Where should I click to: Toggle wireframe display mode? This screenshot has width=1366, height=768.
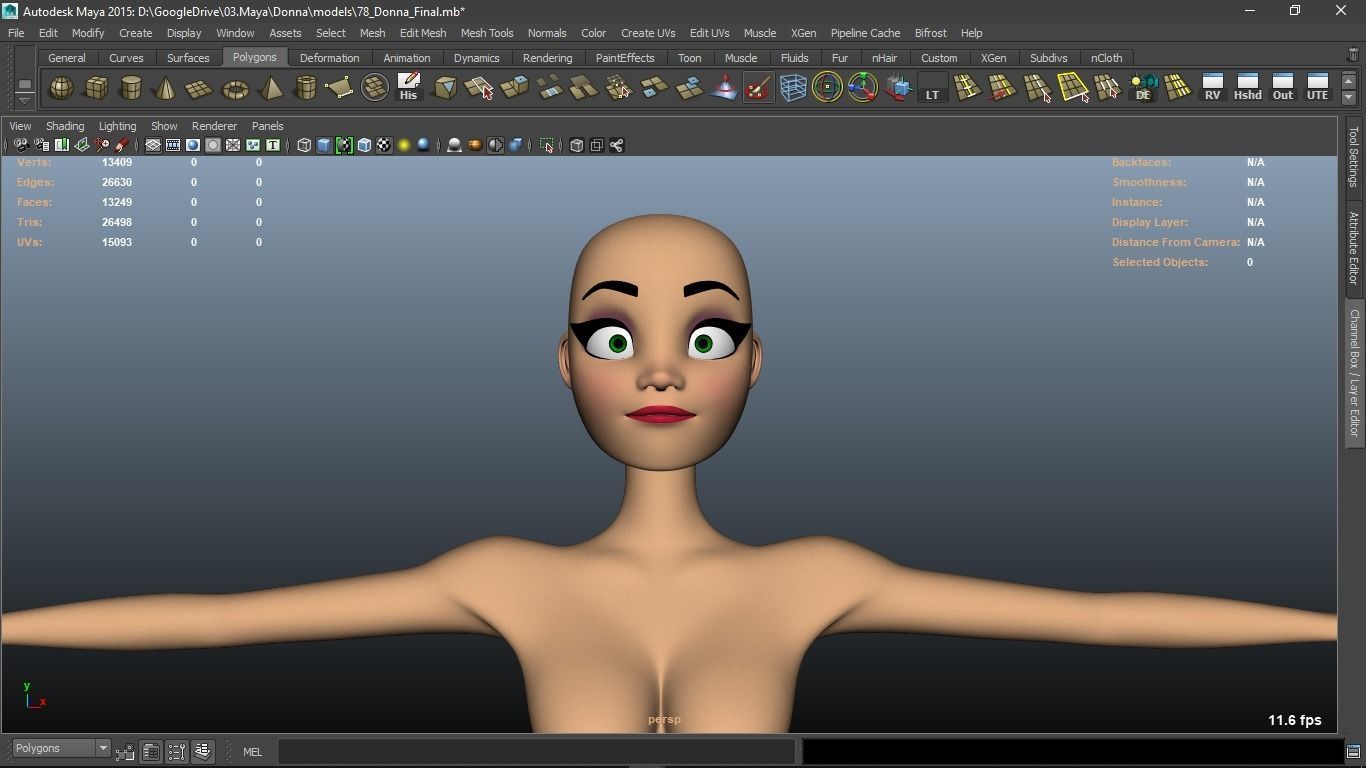(x=304, y=145)
